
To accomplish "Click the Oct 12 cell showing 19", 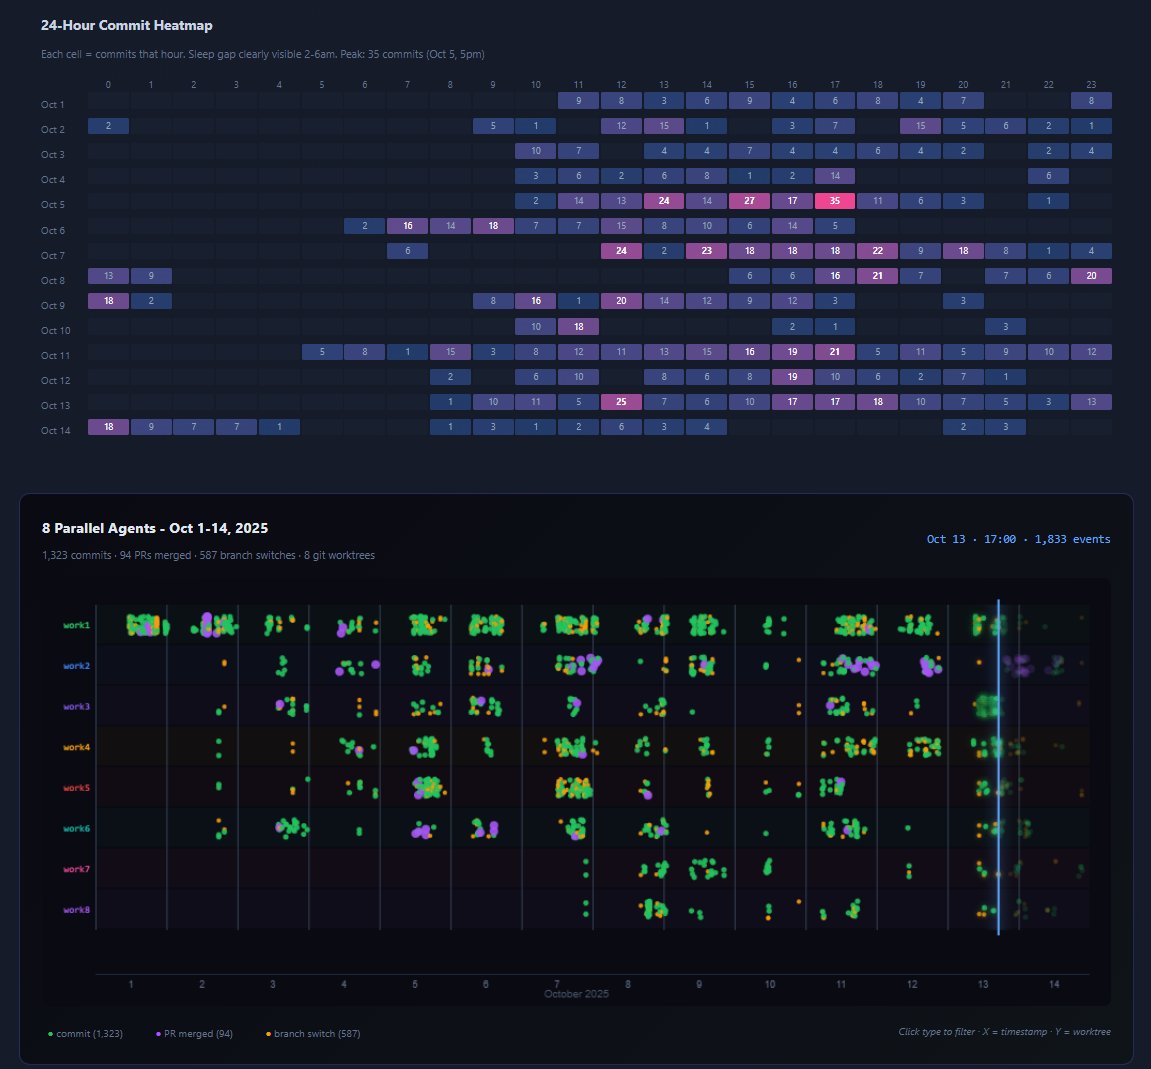I will tap(792, 377).
